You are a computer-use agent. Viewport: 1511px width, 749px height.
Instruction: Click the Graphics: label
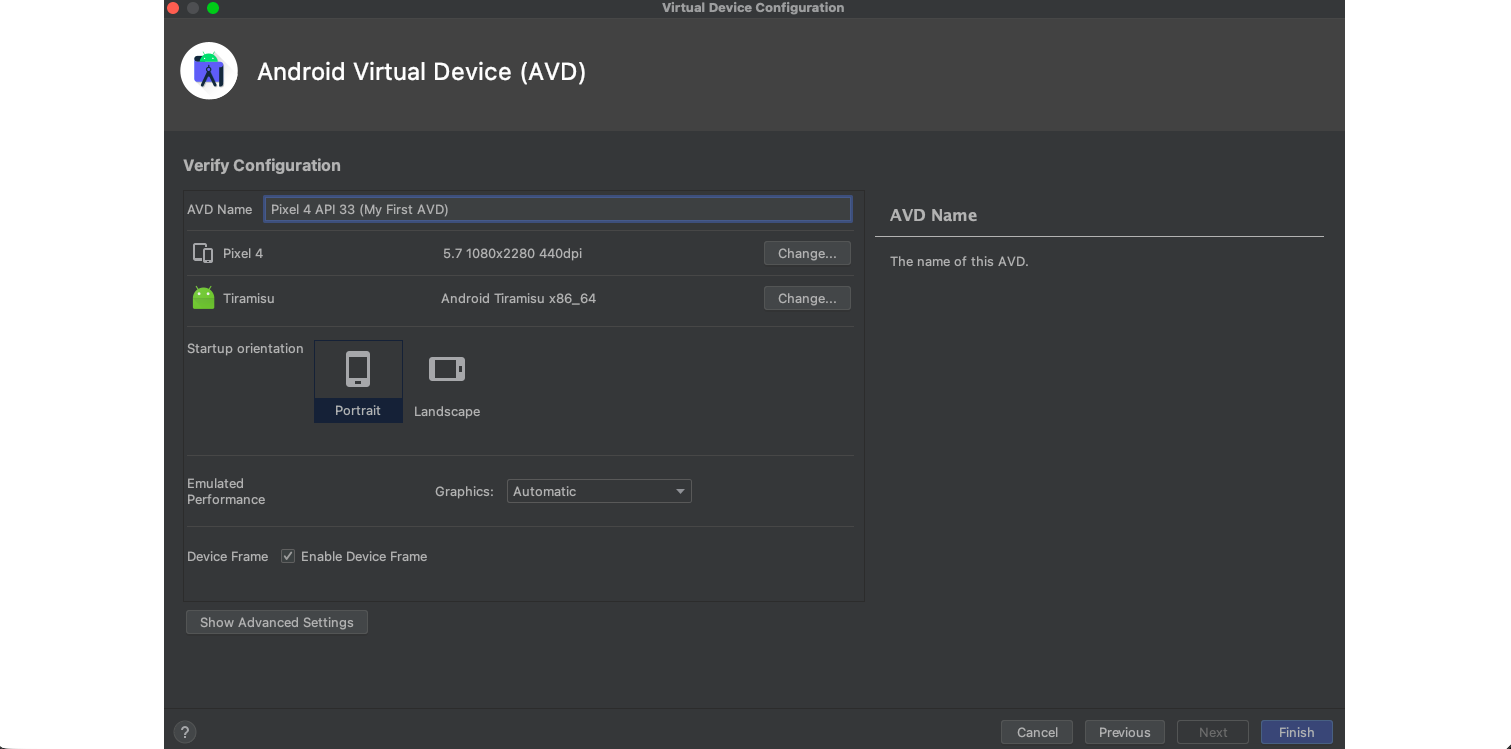point(464,491)
